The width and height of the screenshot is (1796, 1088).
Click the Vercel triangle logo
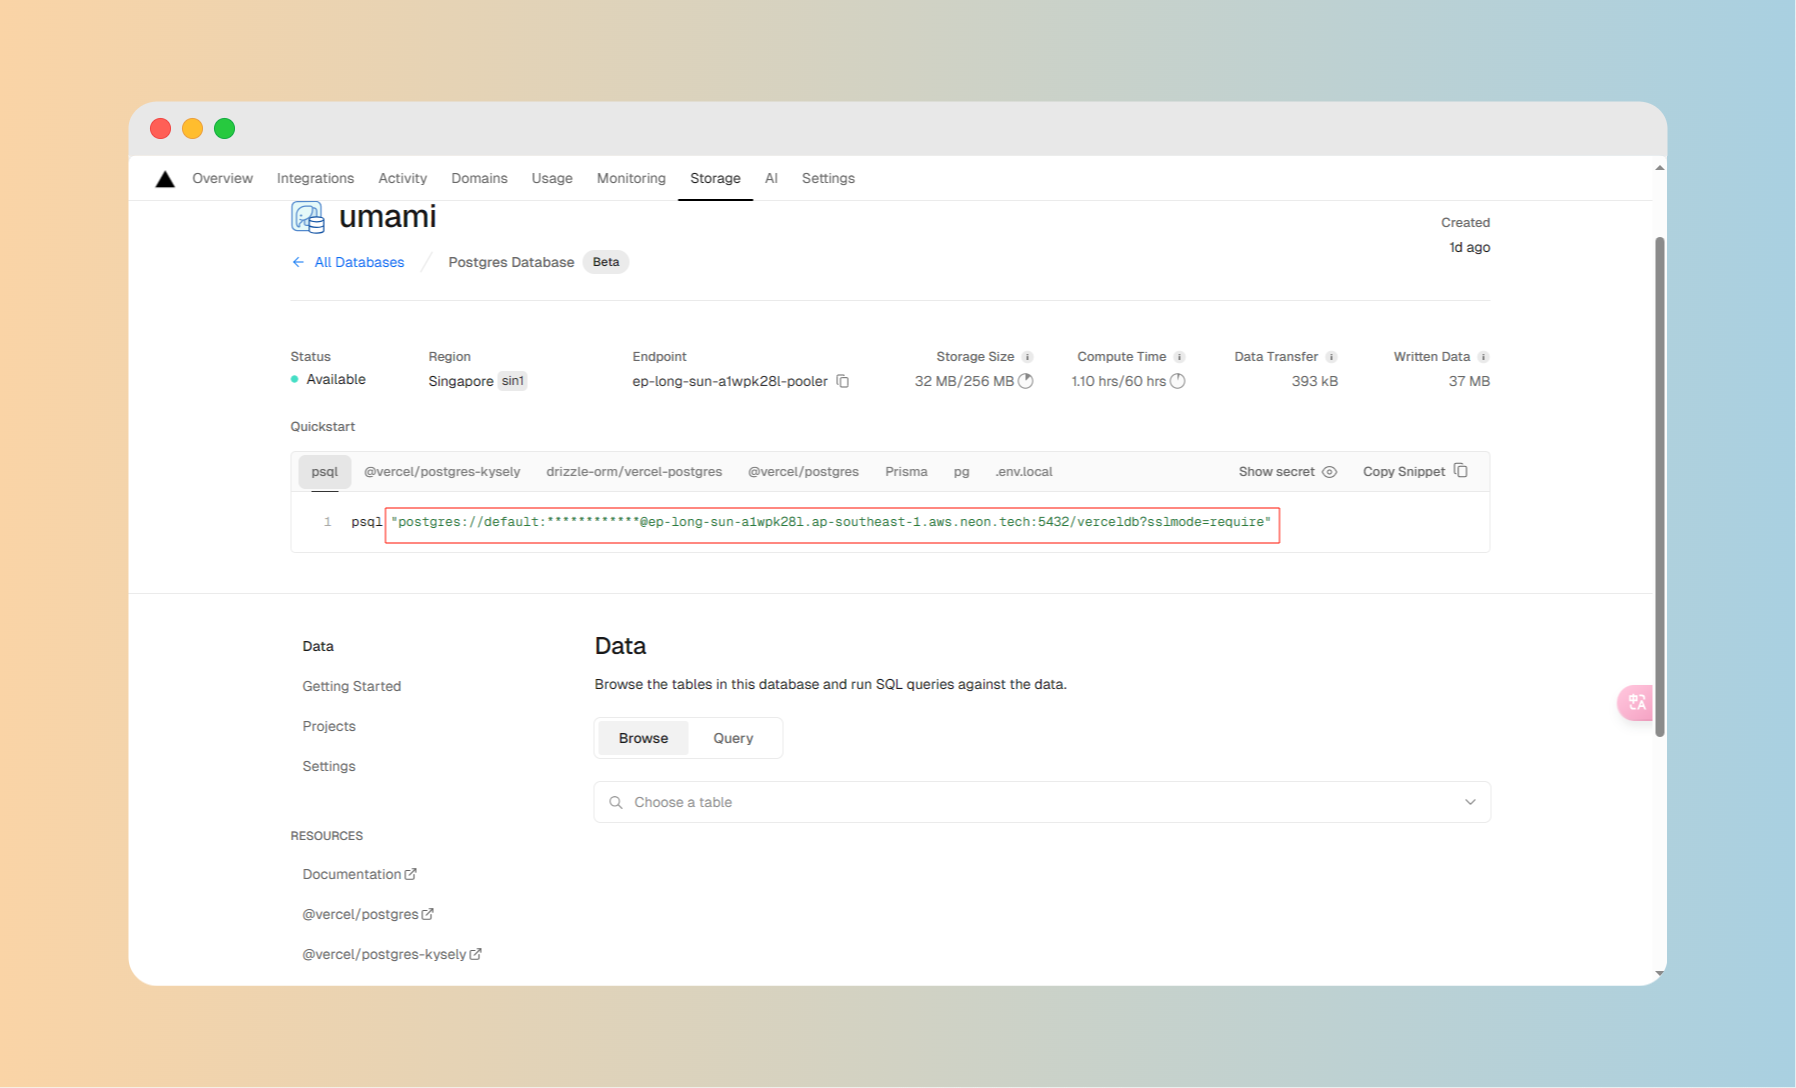[165, 179]
